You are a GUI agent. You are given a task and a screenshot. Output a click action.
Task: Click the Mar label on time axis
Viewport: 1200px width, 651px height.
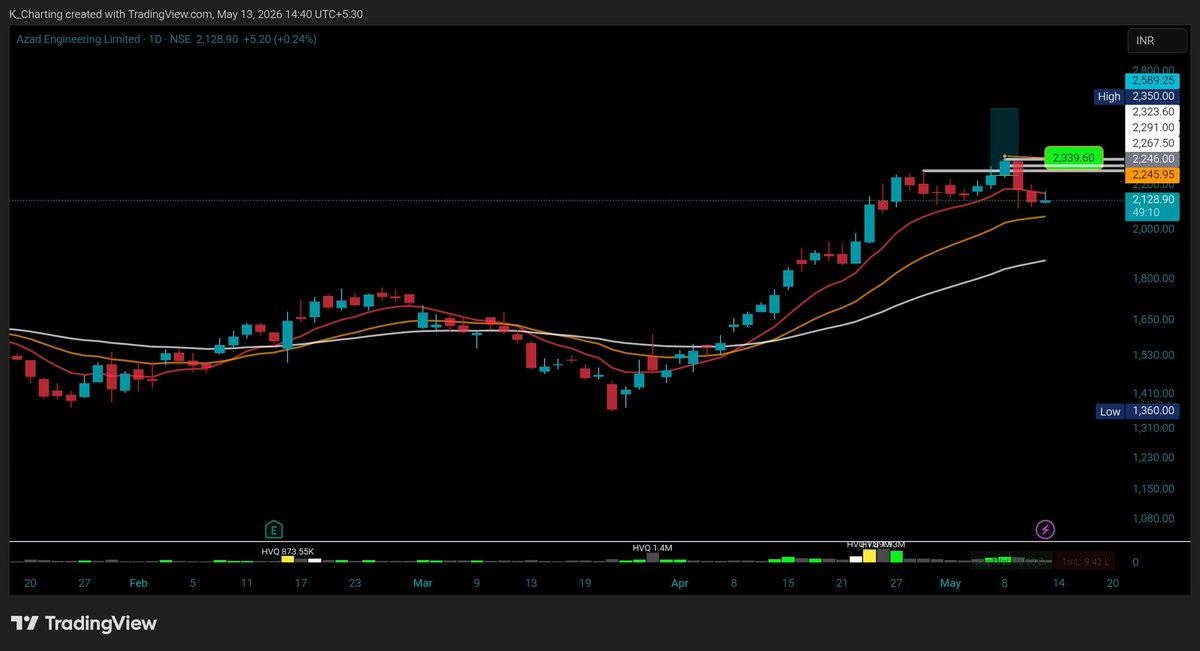pos(423,582)
